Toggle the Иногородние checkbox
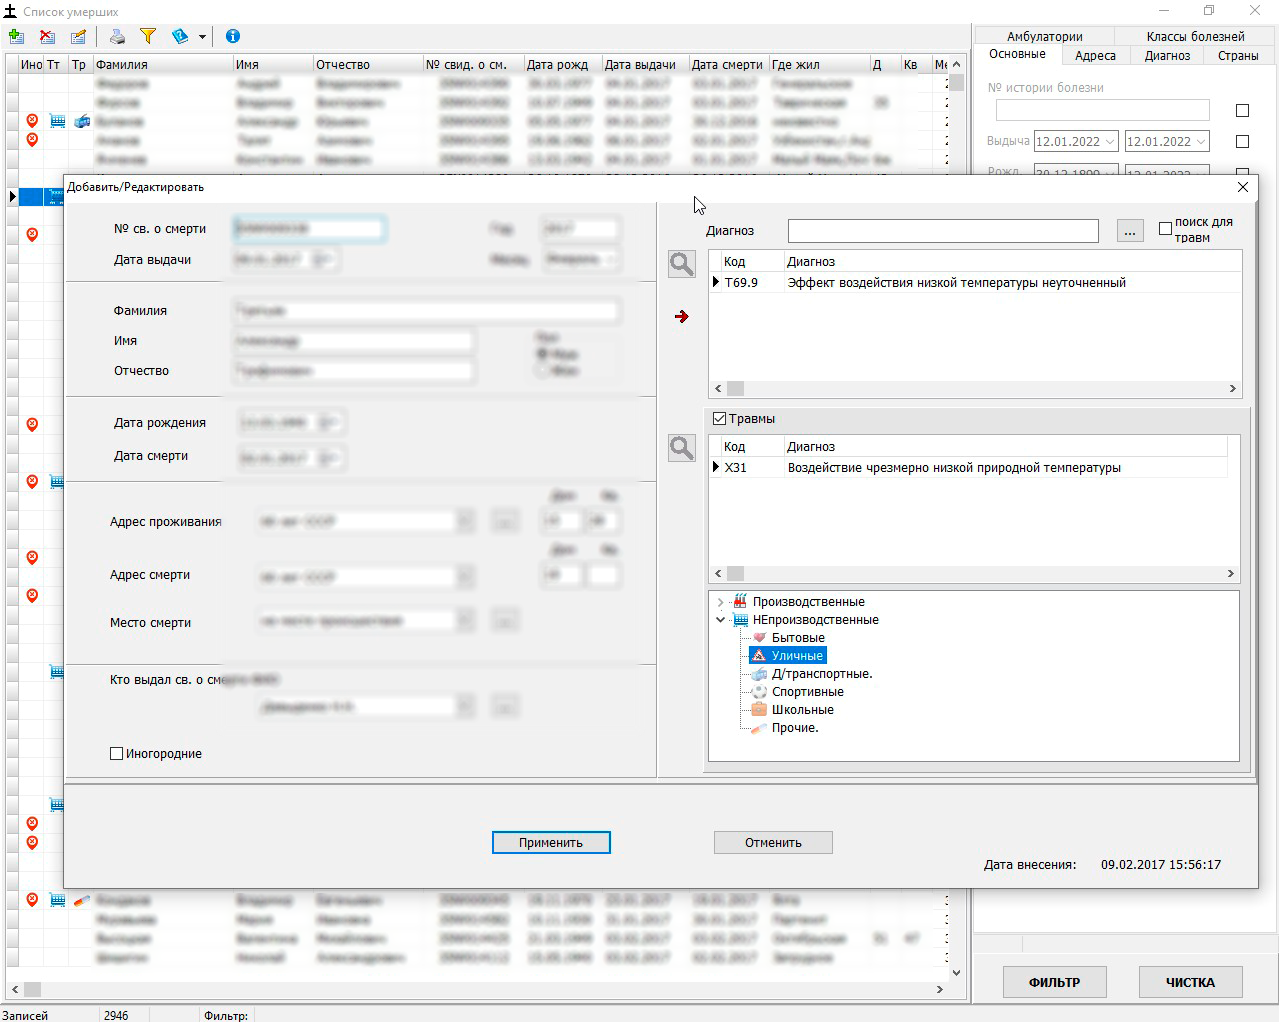 tap(116, 754)
